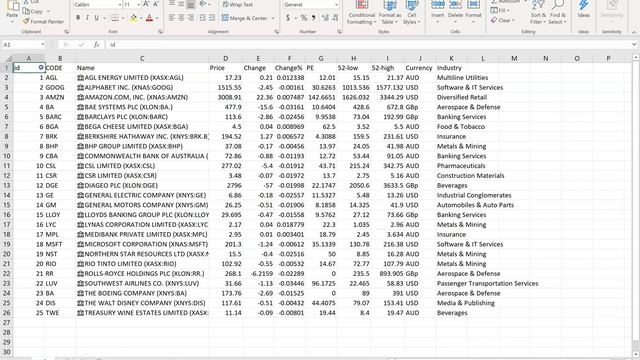Align text to the right
Viewport: 640px width, 360px height.
pos(190,18)
